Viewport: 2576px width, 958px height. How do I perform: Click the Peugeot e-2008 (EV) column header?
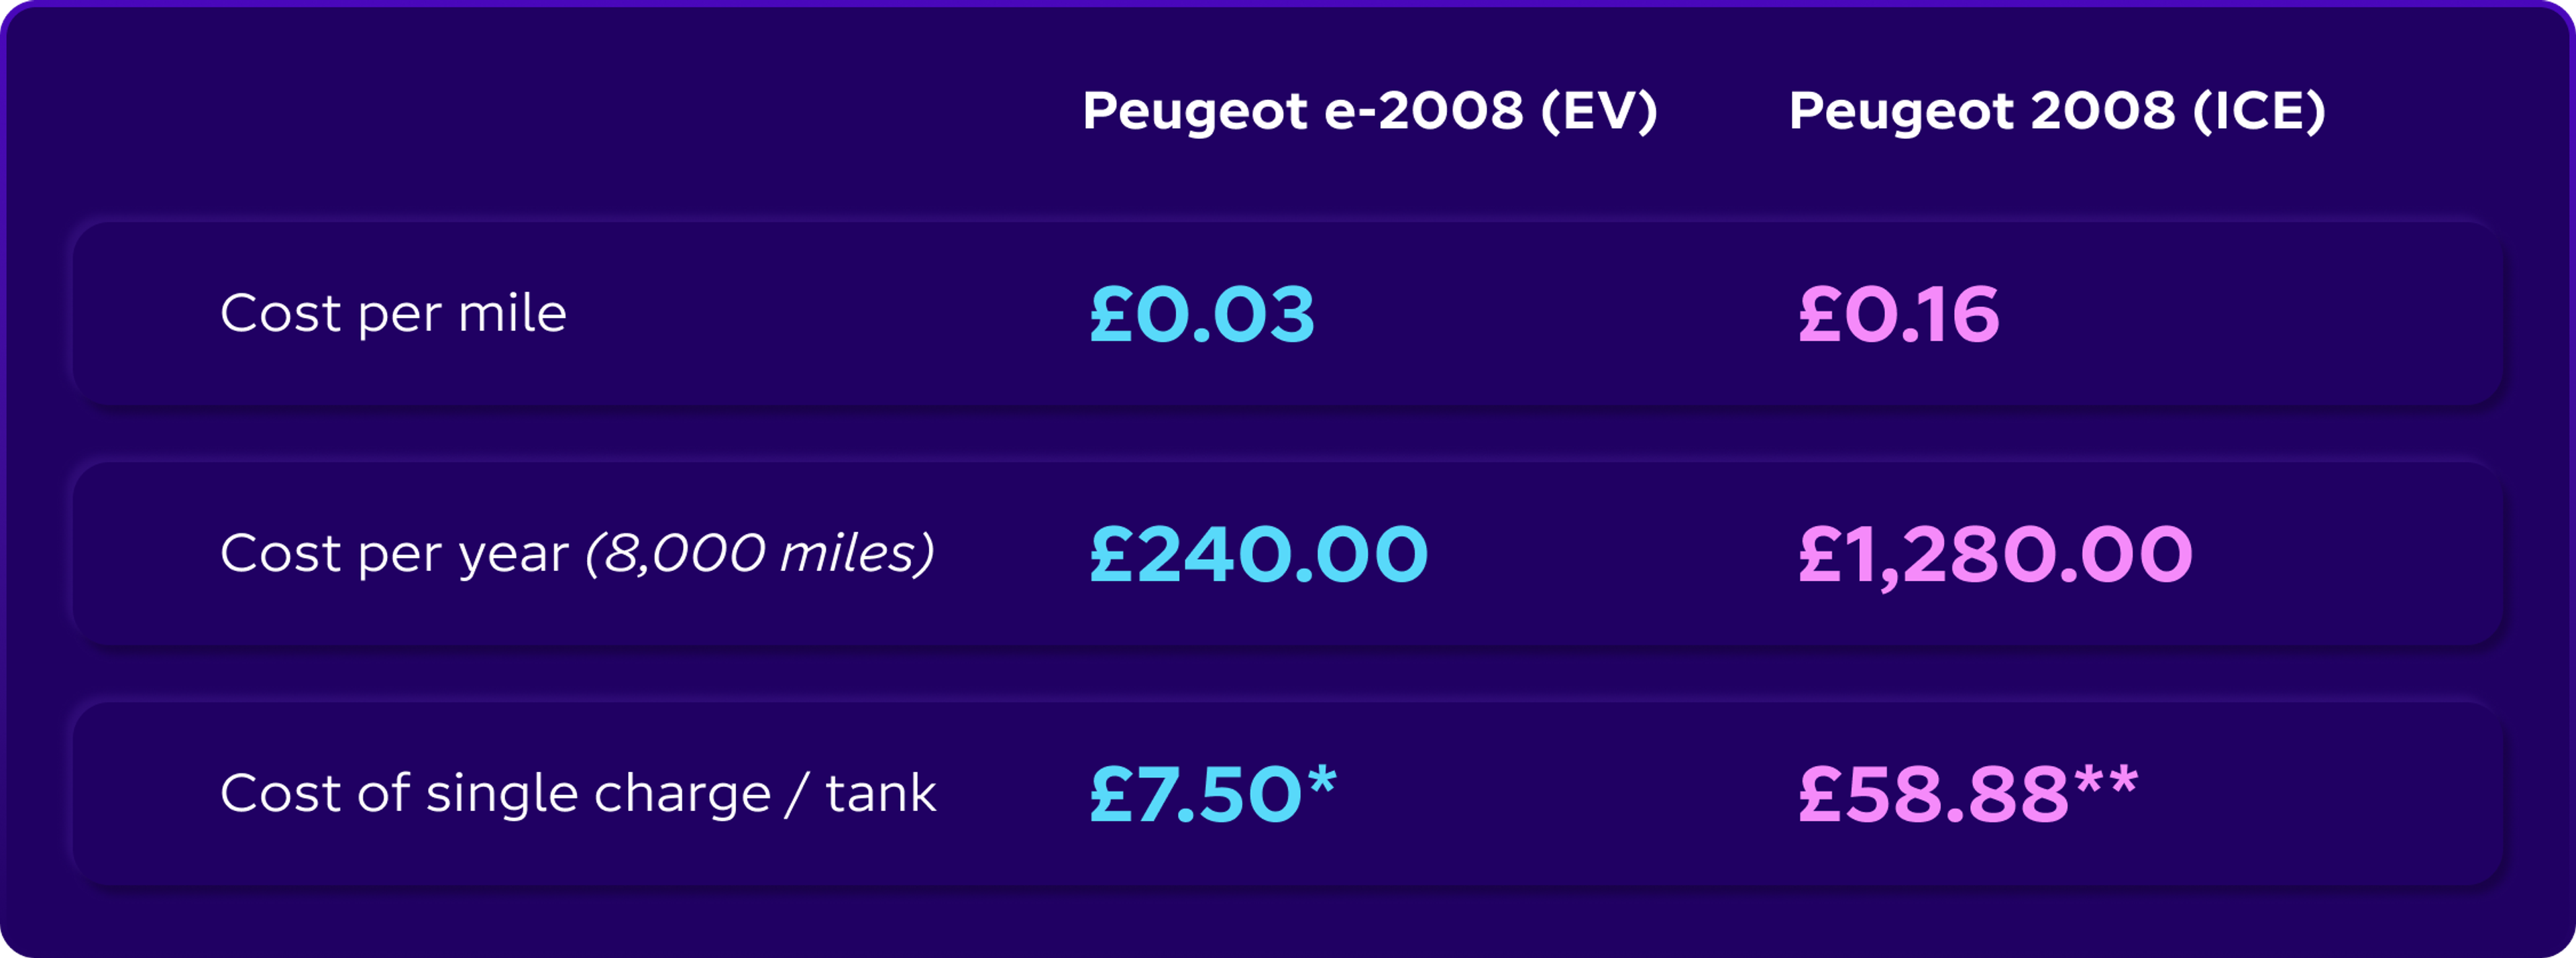pos(1370,111)
